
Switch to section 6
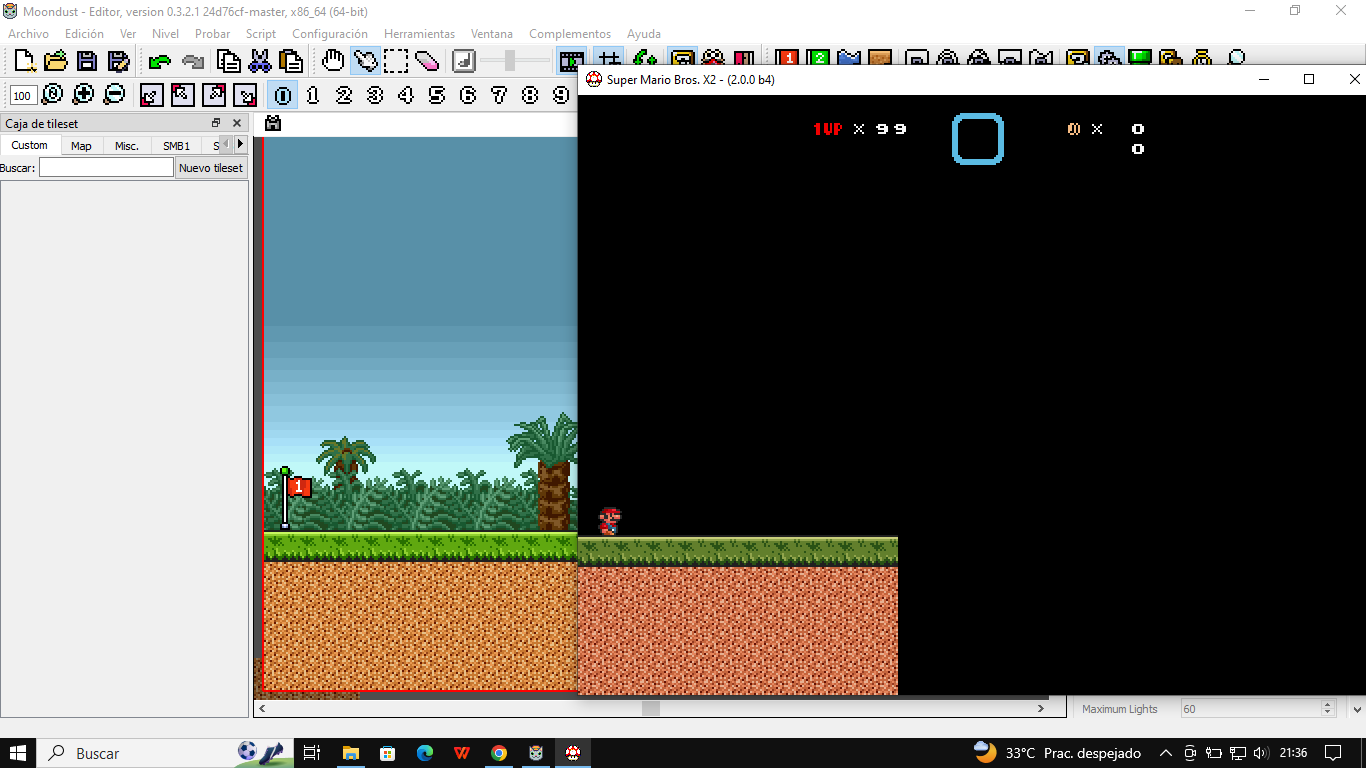(468, 95)
